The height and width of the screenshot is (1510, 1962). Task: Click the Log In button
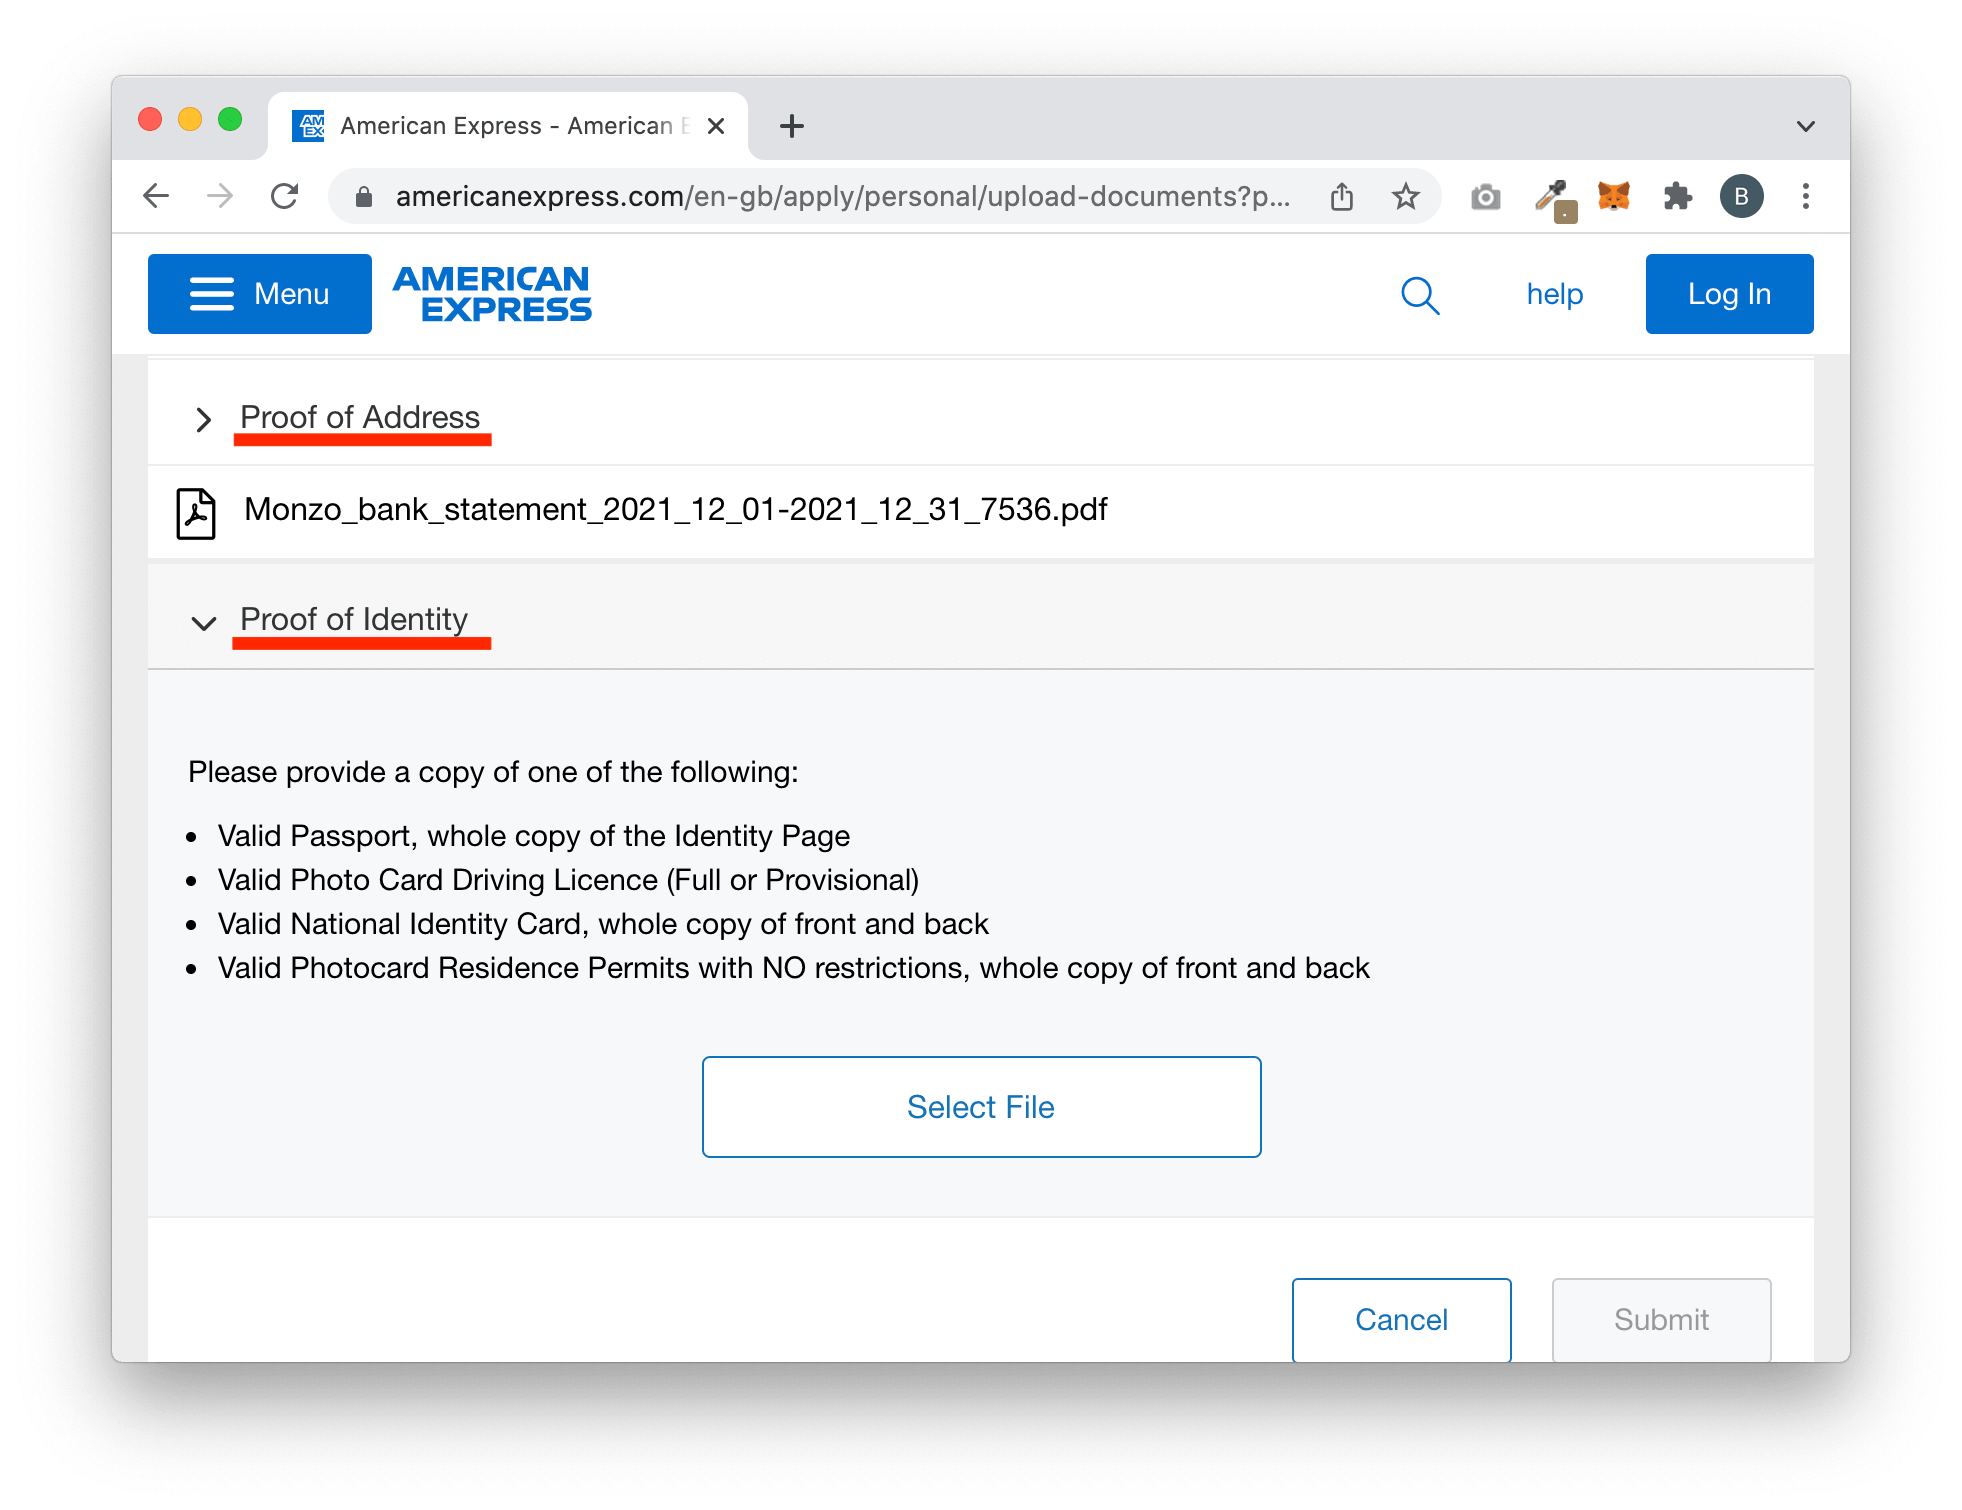point(1729,294)
